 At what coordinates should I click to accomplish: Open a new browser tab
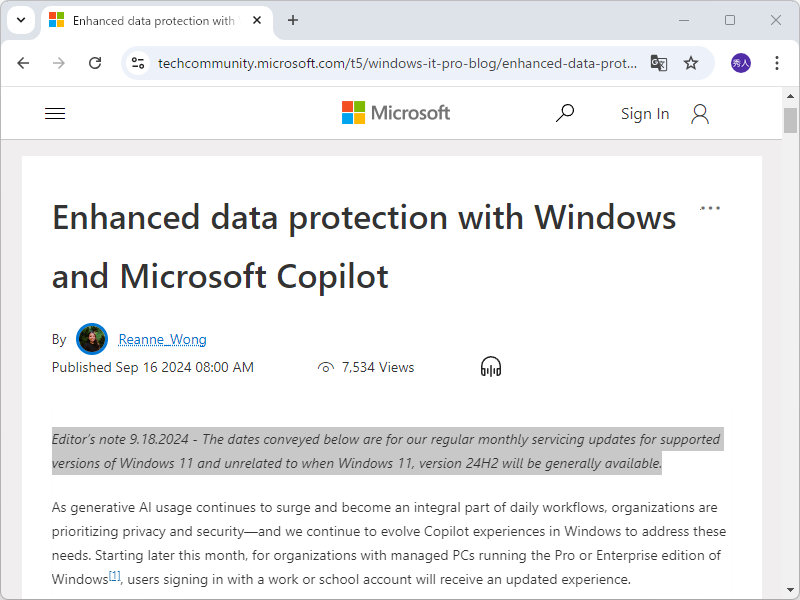(293, 20)
